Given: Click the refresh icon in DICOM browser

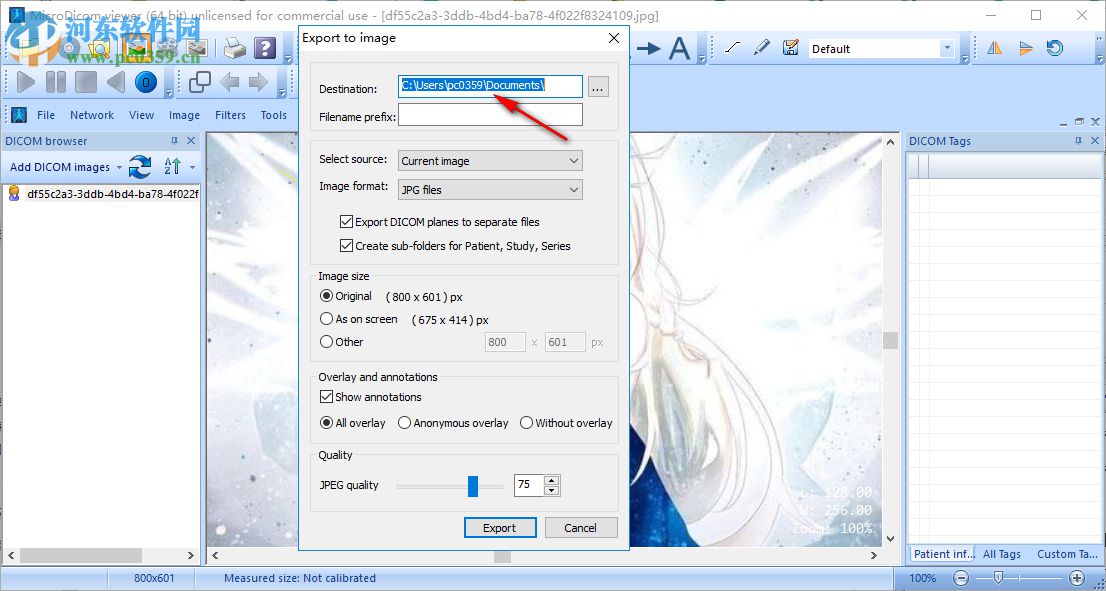Looking at the screenshot, I should pyautogui.click(x=140, y=166).
